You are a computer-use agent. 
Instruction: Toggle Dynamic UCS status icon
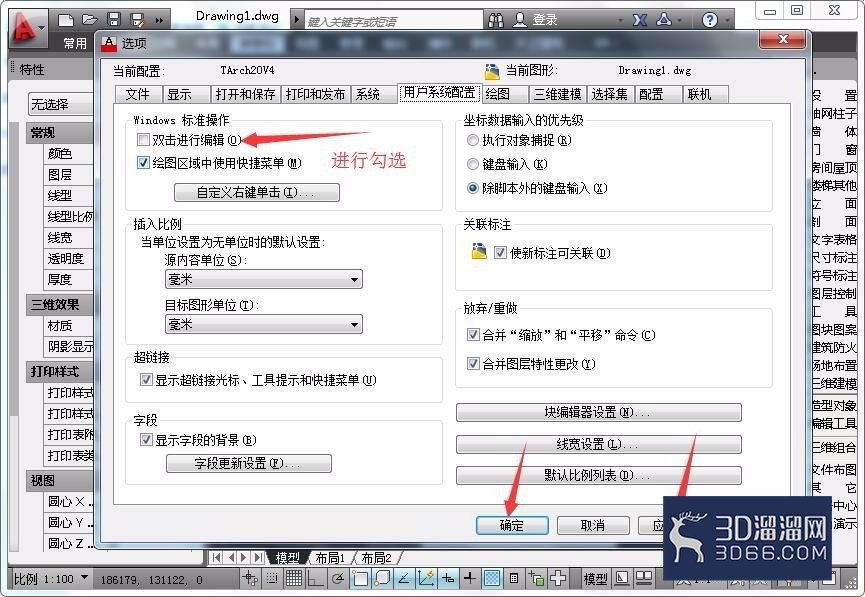coord(426,578)
